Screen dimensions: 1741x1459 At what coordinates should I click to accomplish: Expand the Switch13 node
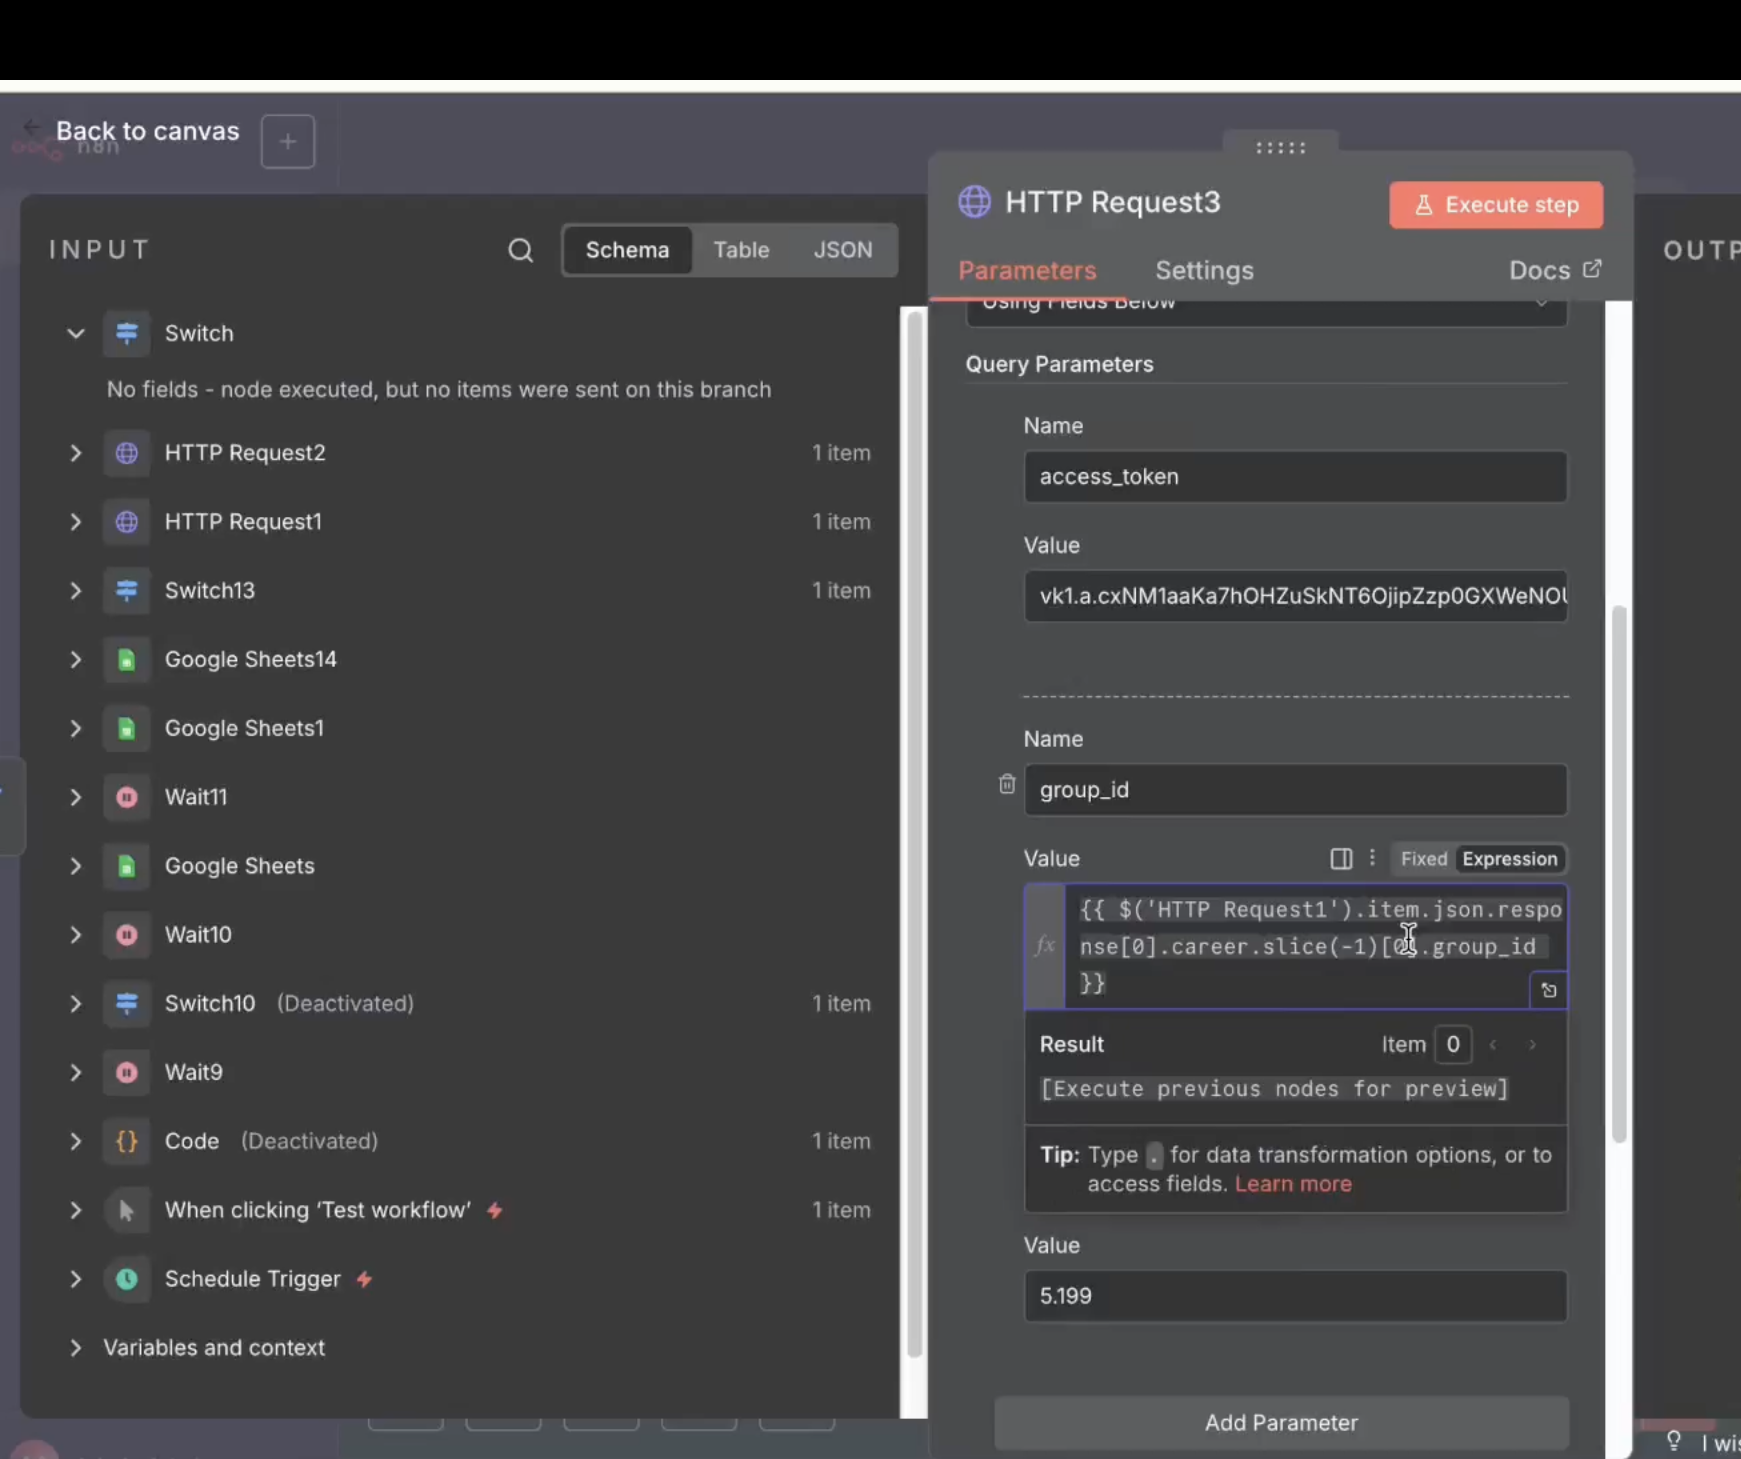(x=76, y=591)
